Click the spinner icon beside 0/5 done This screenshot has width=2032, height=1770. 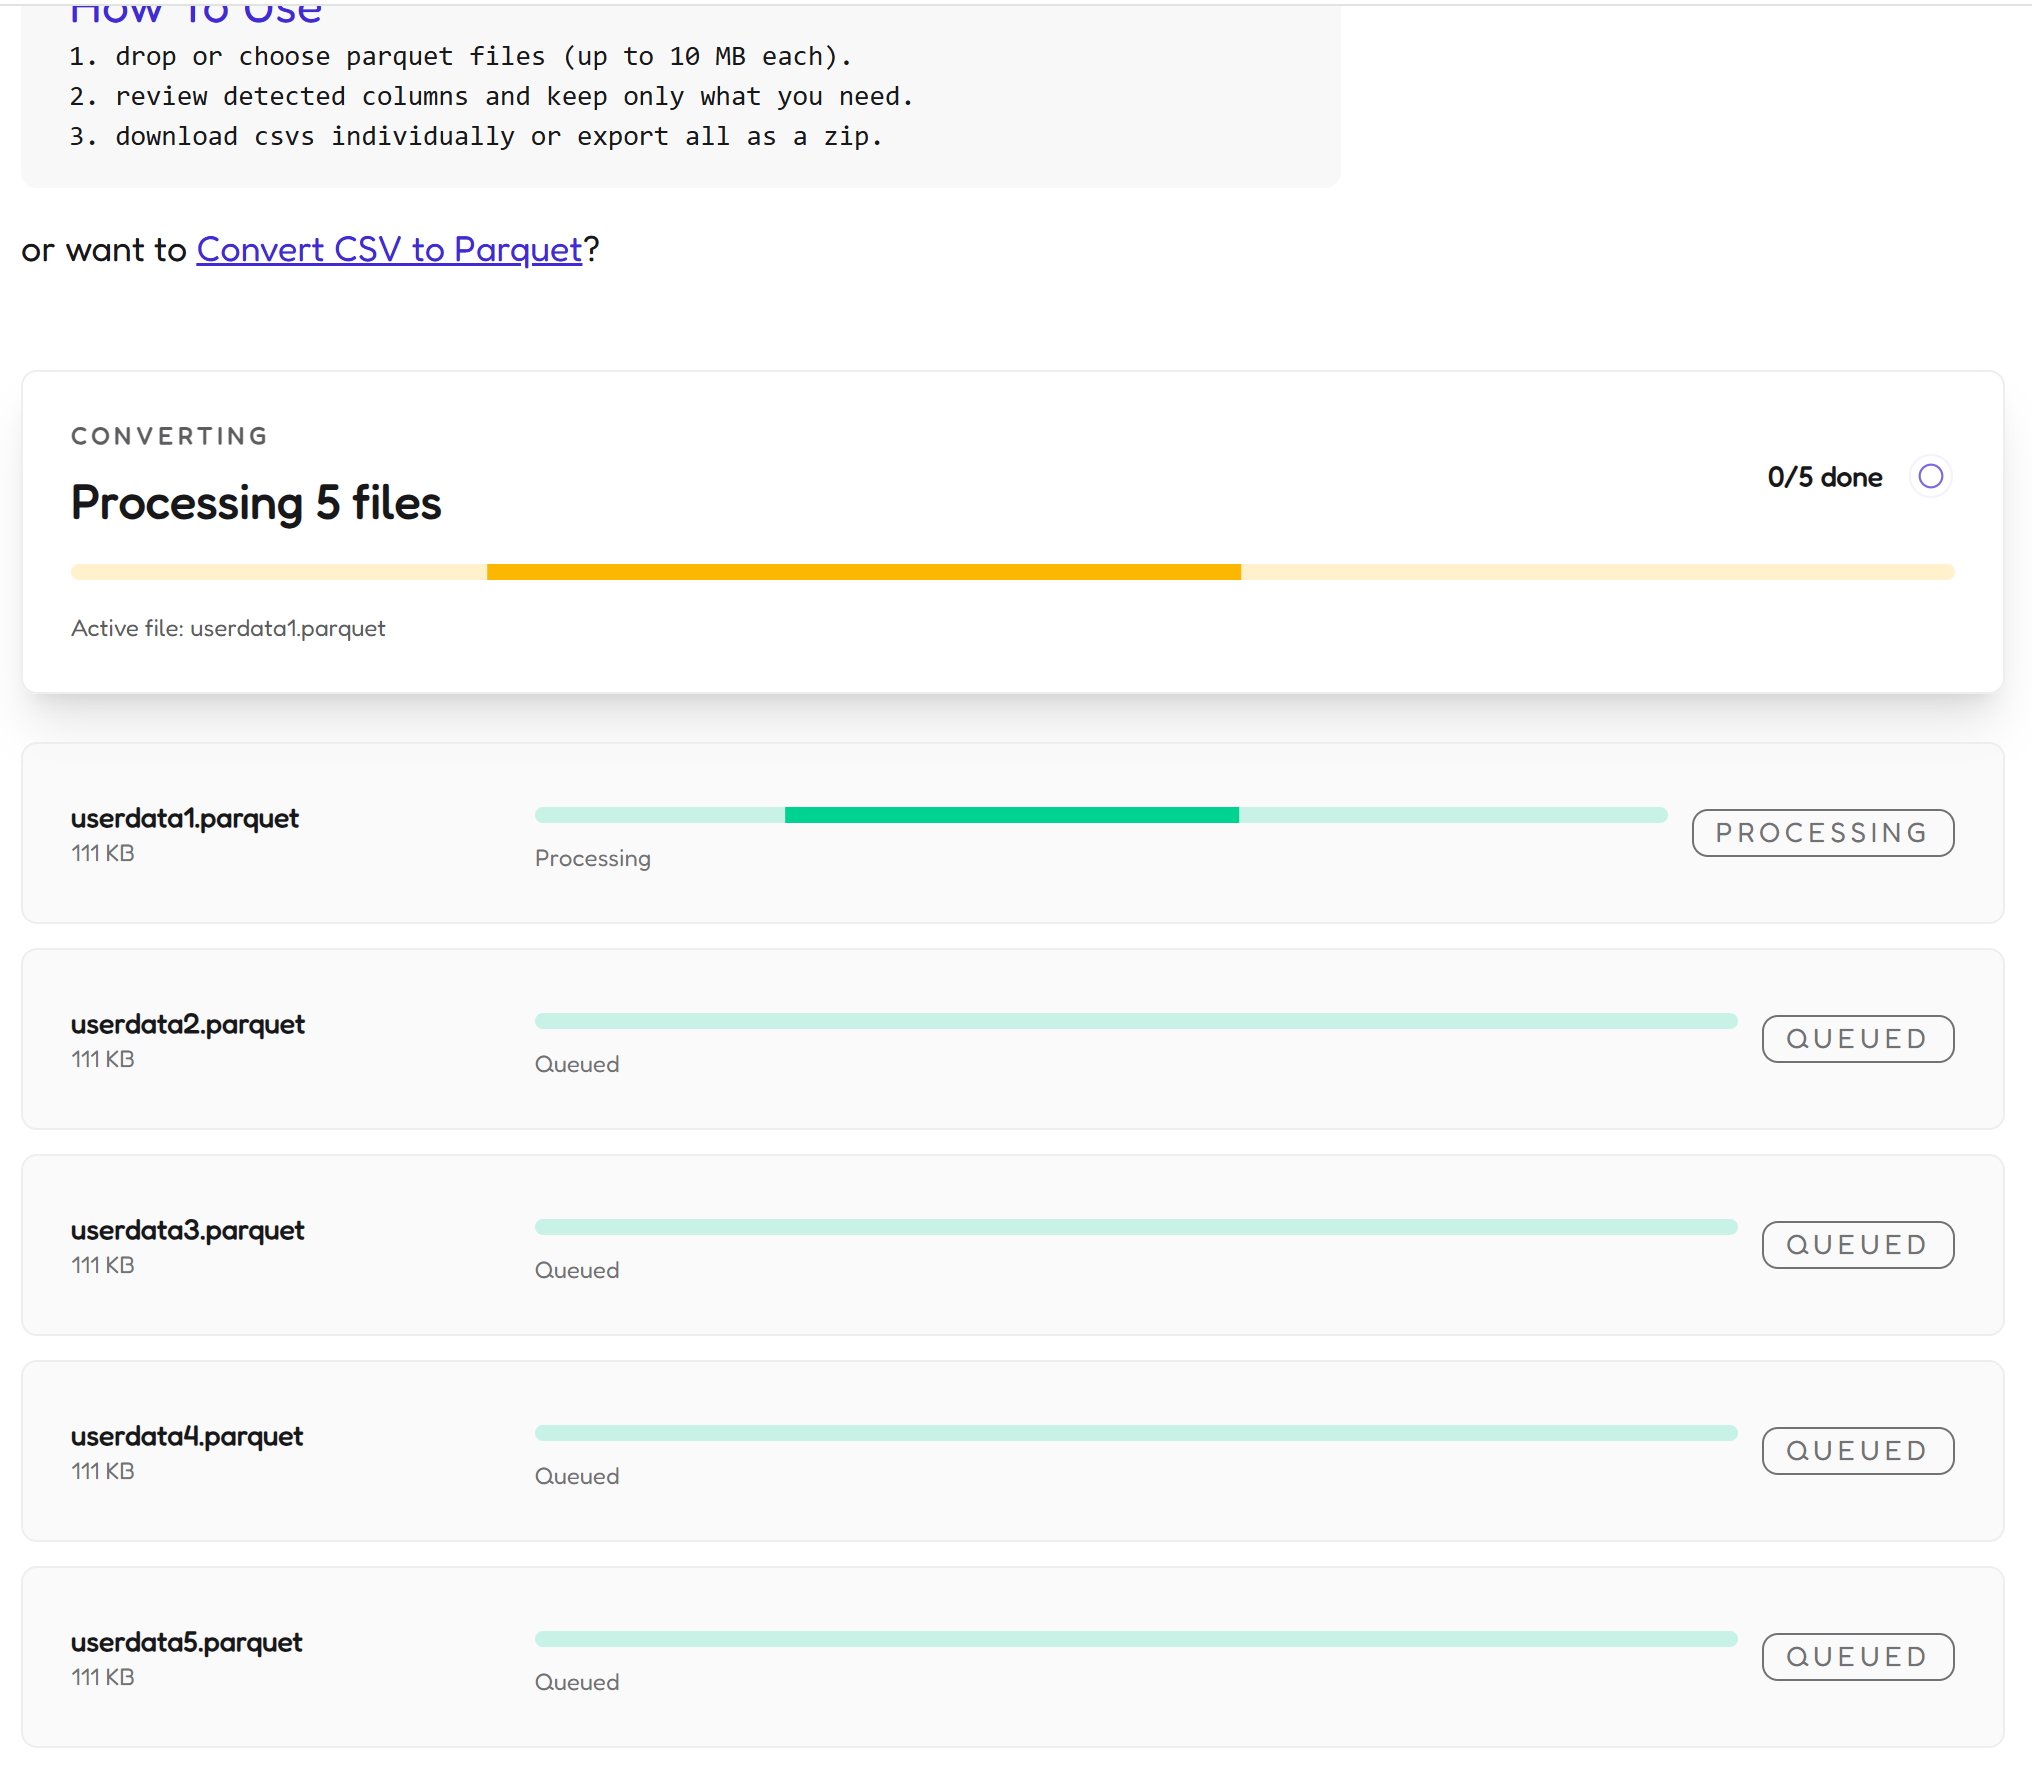(x=1930, y=476)
